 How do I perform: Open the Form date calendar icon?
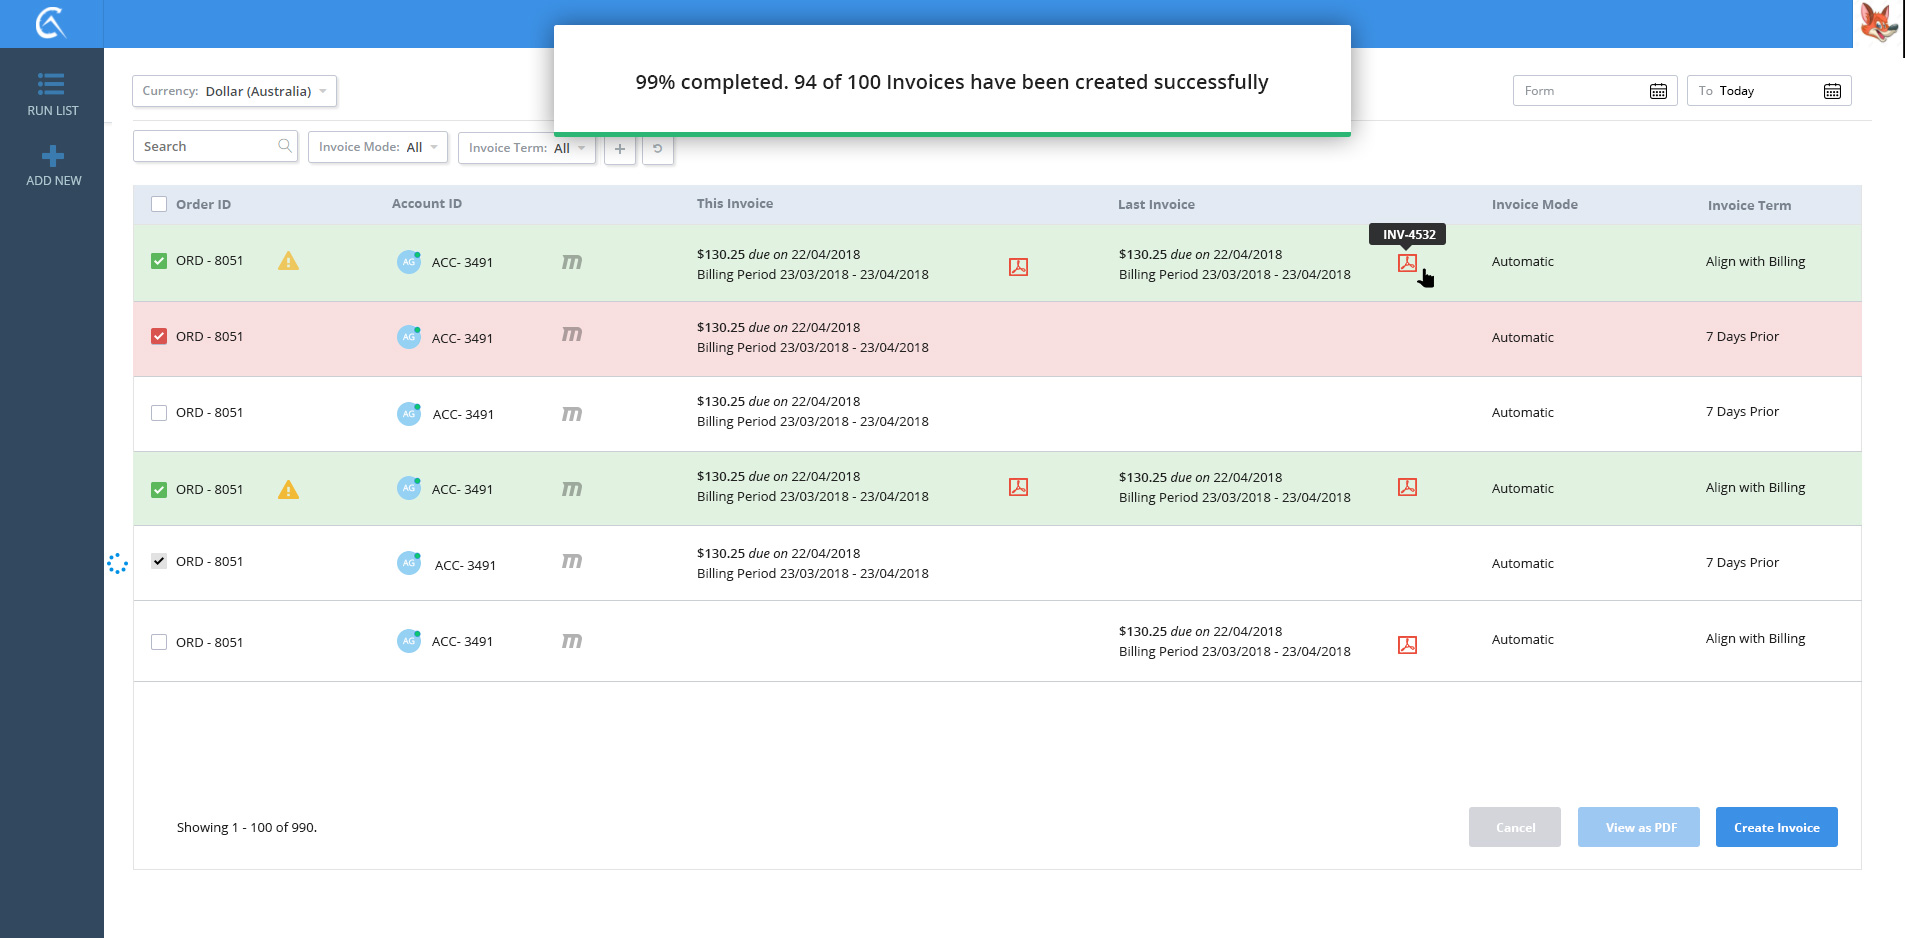[1658, 91]
